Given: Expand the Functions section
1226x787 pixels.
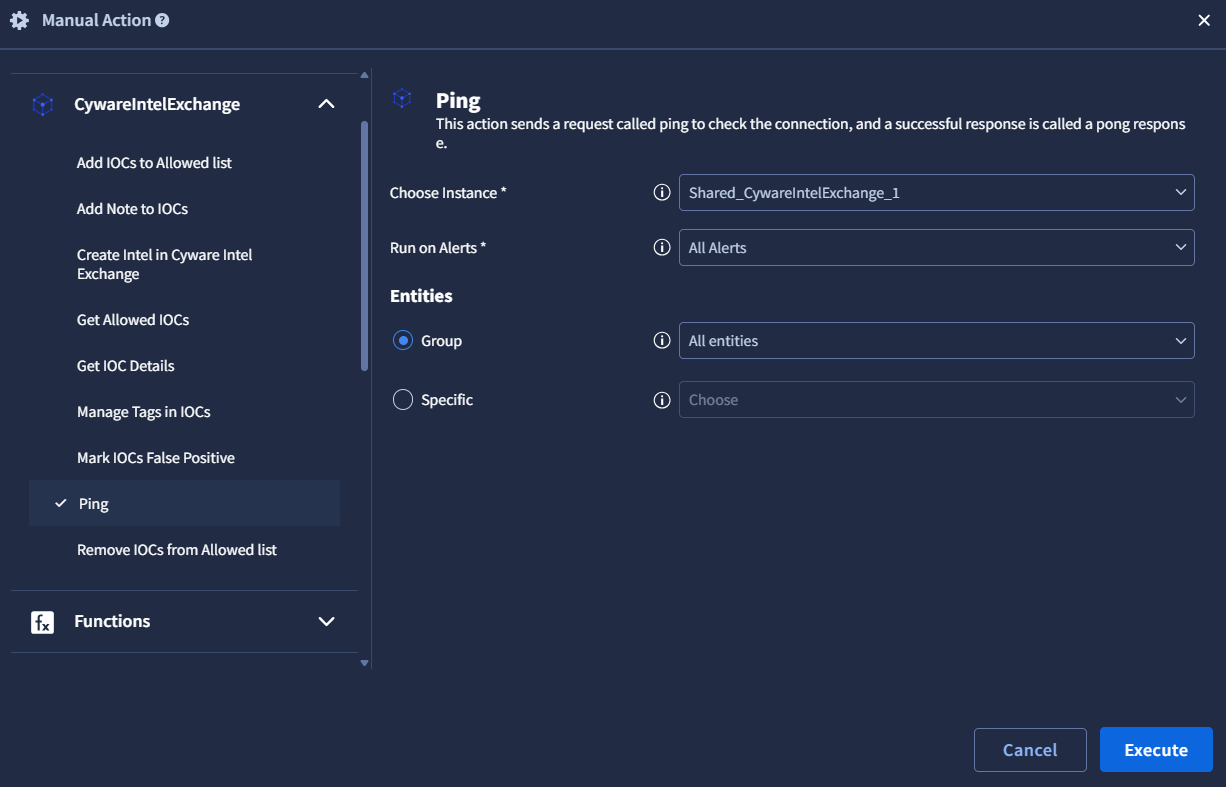Looking at the screenshot, I should click(326, 622).
